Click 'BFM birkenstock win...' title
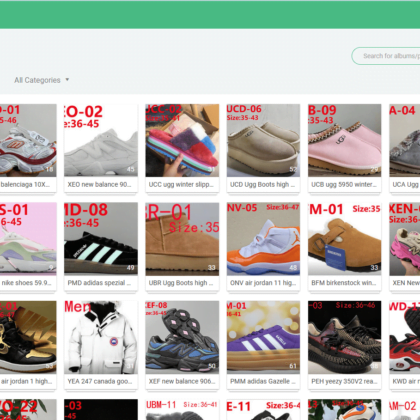Image resolution: width=420 pixels, height=420 pixels. click(x=344, y=283)
